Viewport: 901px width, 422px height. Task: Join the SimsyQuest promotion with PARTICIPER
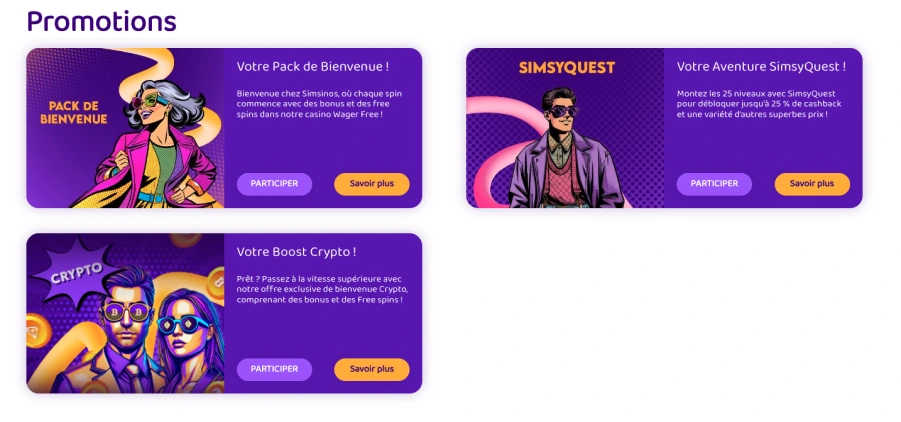[714, 184]
